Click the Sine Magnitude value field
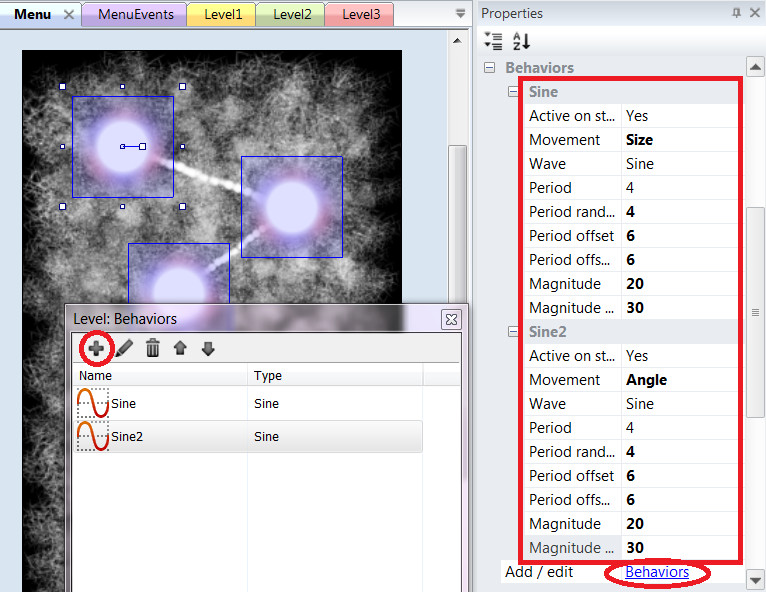The width and height of the screenshot is (766, 592). click(680, 284)
